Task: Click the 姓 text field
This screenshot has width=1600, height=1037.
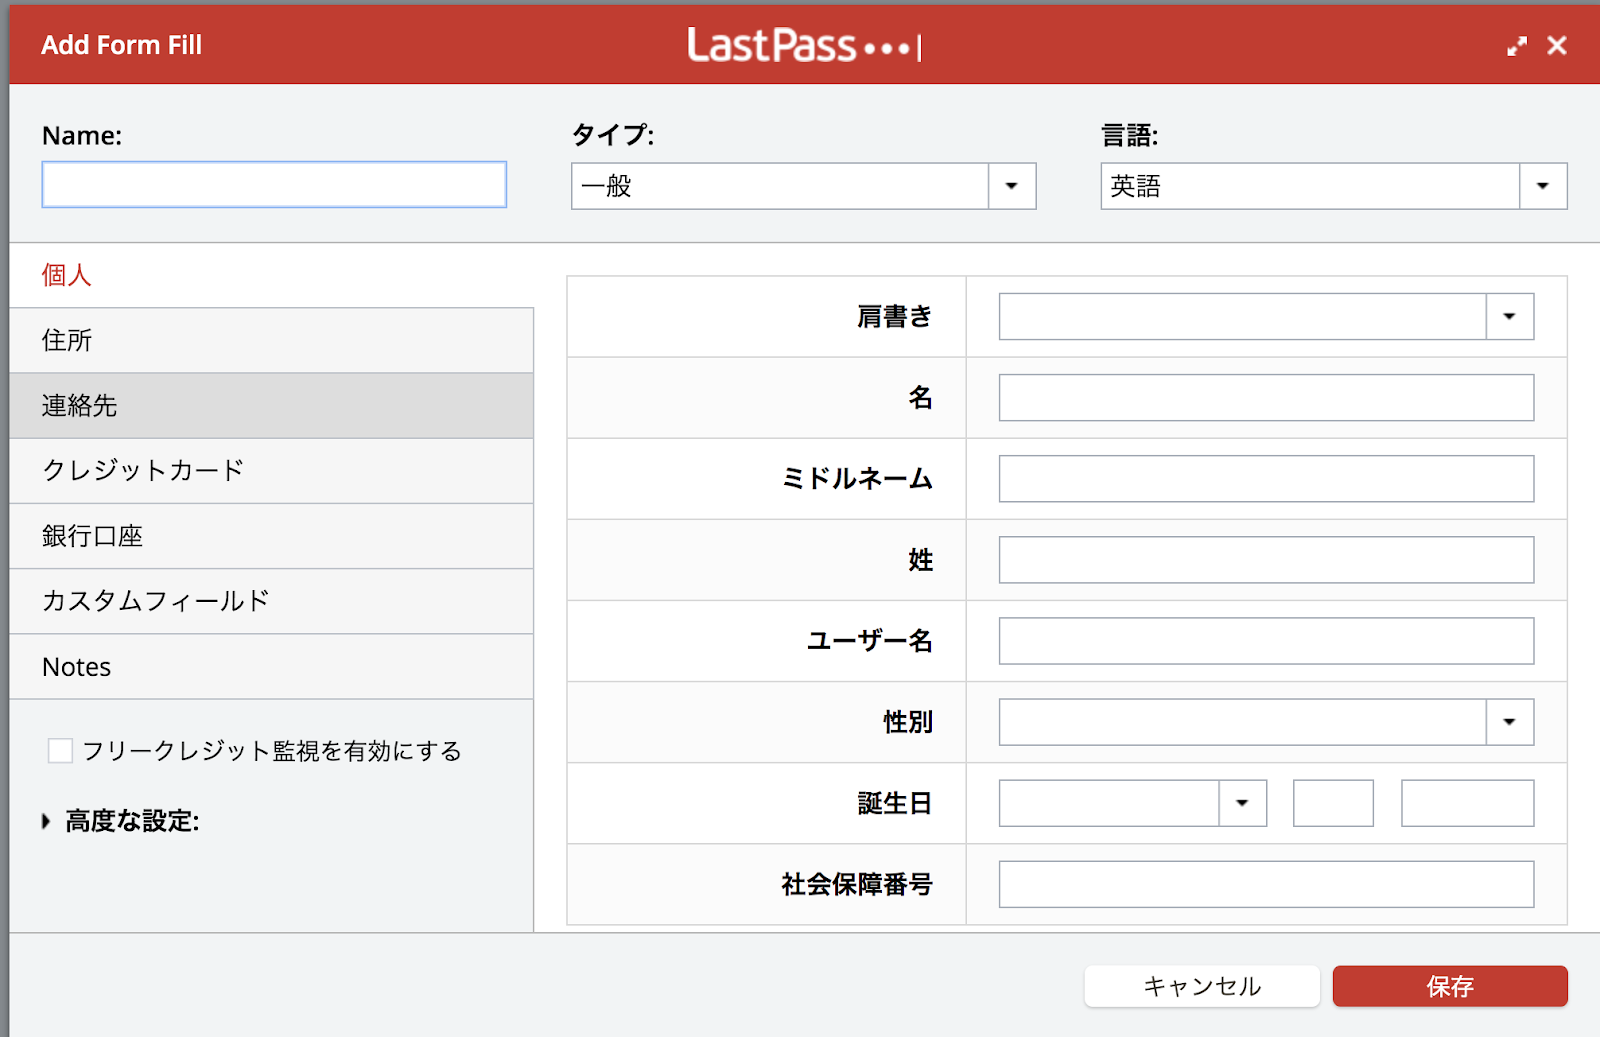Action: pos(1266,560)
